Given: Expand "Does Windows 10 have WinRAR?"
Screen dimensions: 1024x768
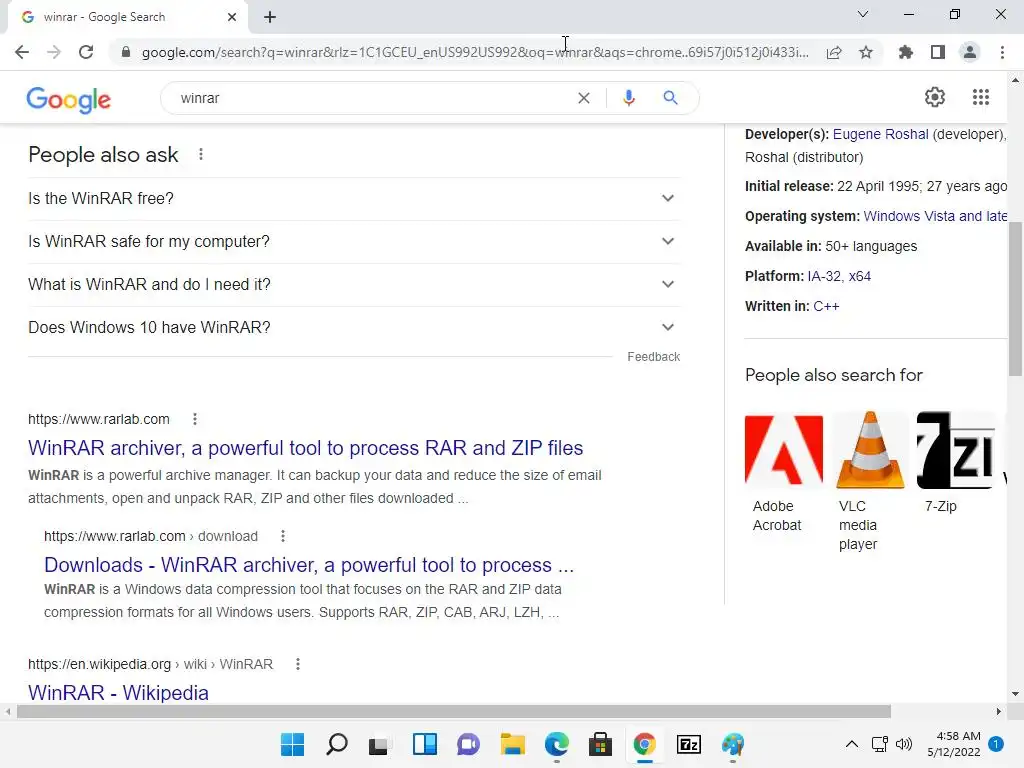Looking at the screenshot, I should click(x=354, y=328).
